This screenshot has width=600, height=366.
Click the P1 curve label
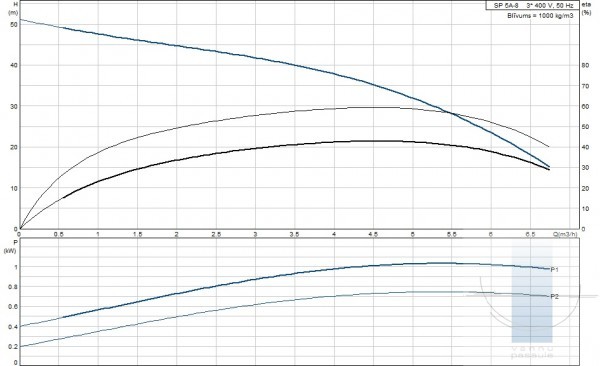pyautogui.click(x=554, y=270)
